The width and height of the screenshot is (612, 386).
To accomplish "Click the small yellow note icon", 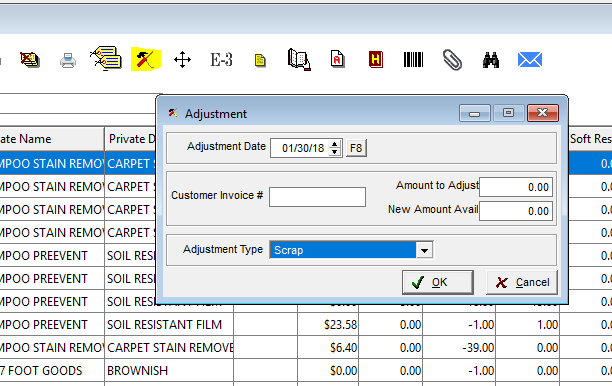I will [260, 60].
